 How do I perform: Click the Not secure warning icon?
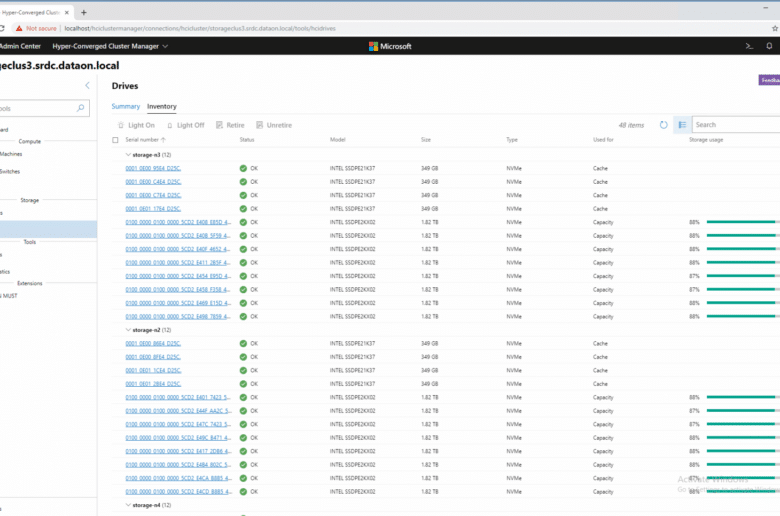[19, 28]
